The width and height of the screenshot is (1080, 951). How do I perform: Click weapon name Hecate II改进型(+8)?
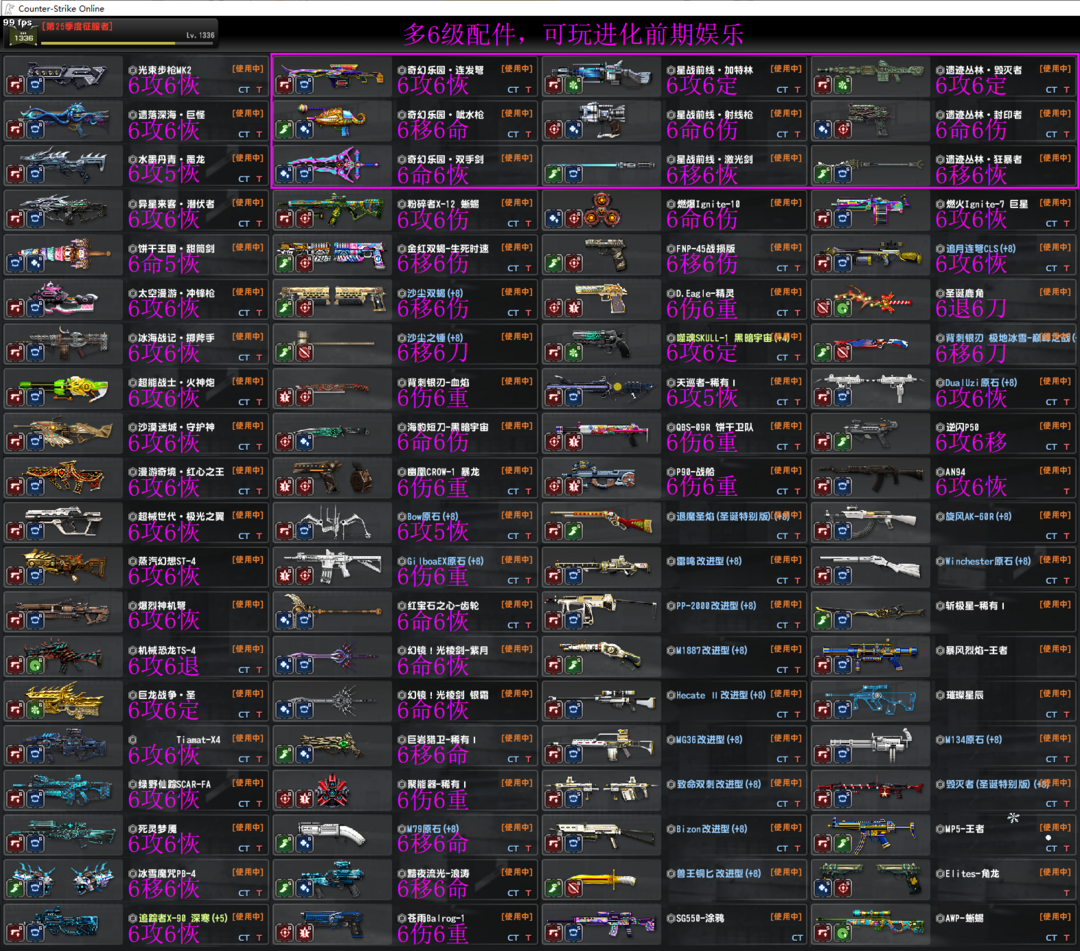coord(720,695)
